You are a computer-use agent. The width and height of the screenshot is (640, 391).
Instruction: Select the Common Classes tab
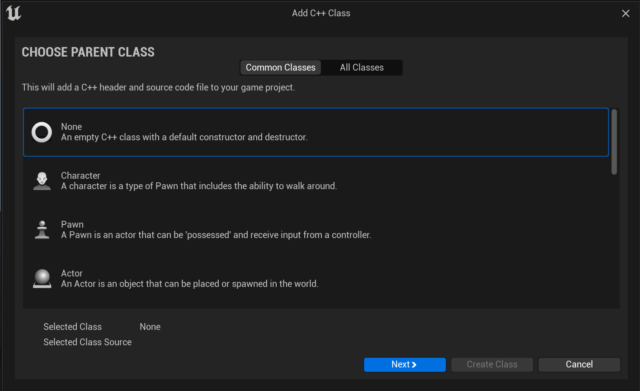tap(280, 68)
